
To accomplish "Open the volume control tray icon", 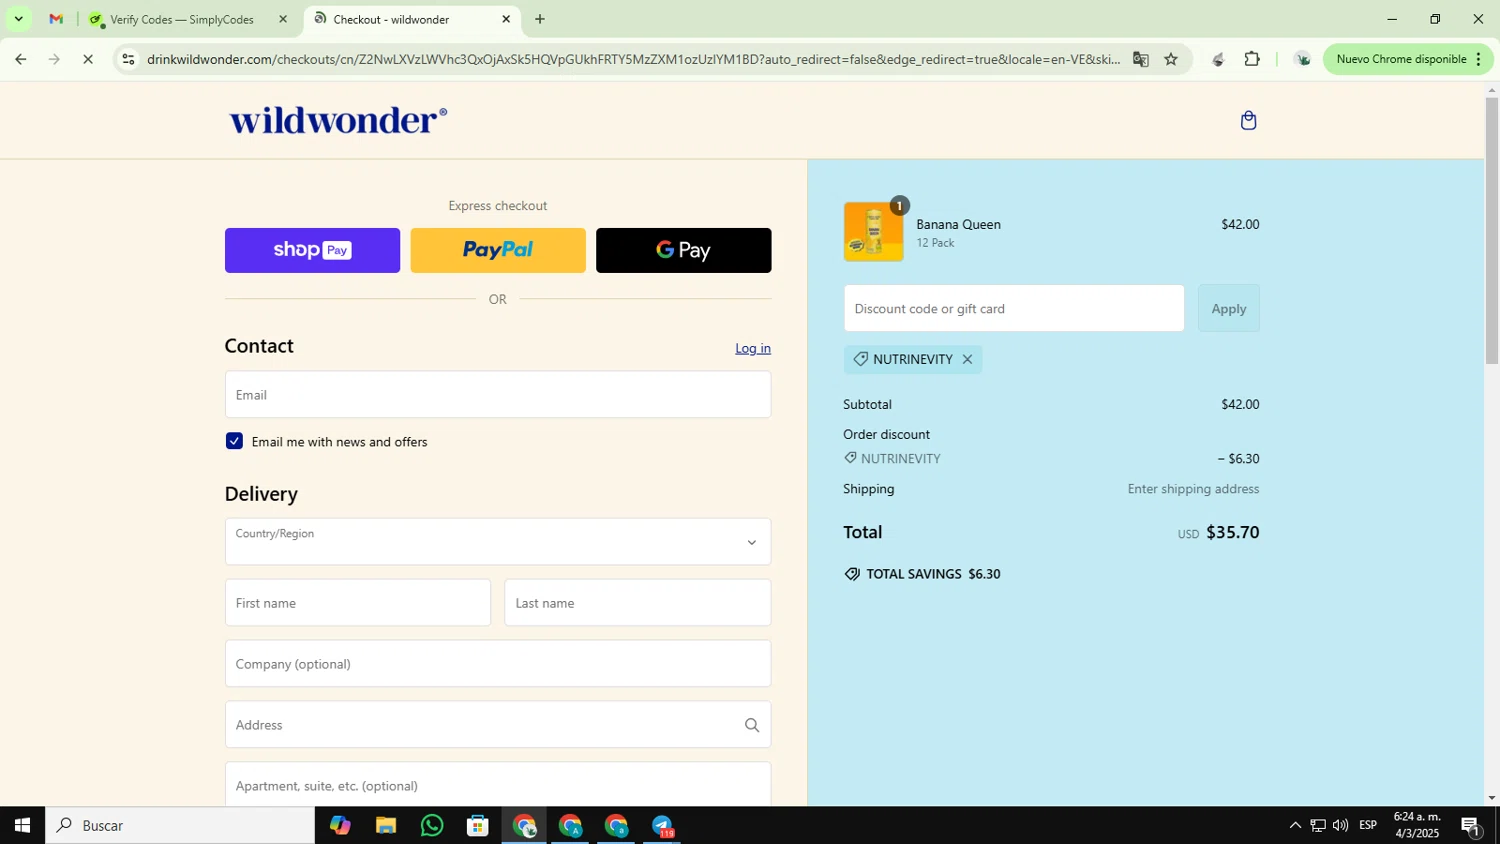I will (1340, 825).
